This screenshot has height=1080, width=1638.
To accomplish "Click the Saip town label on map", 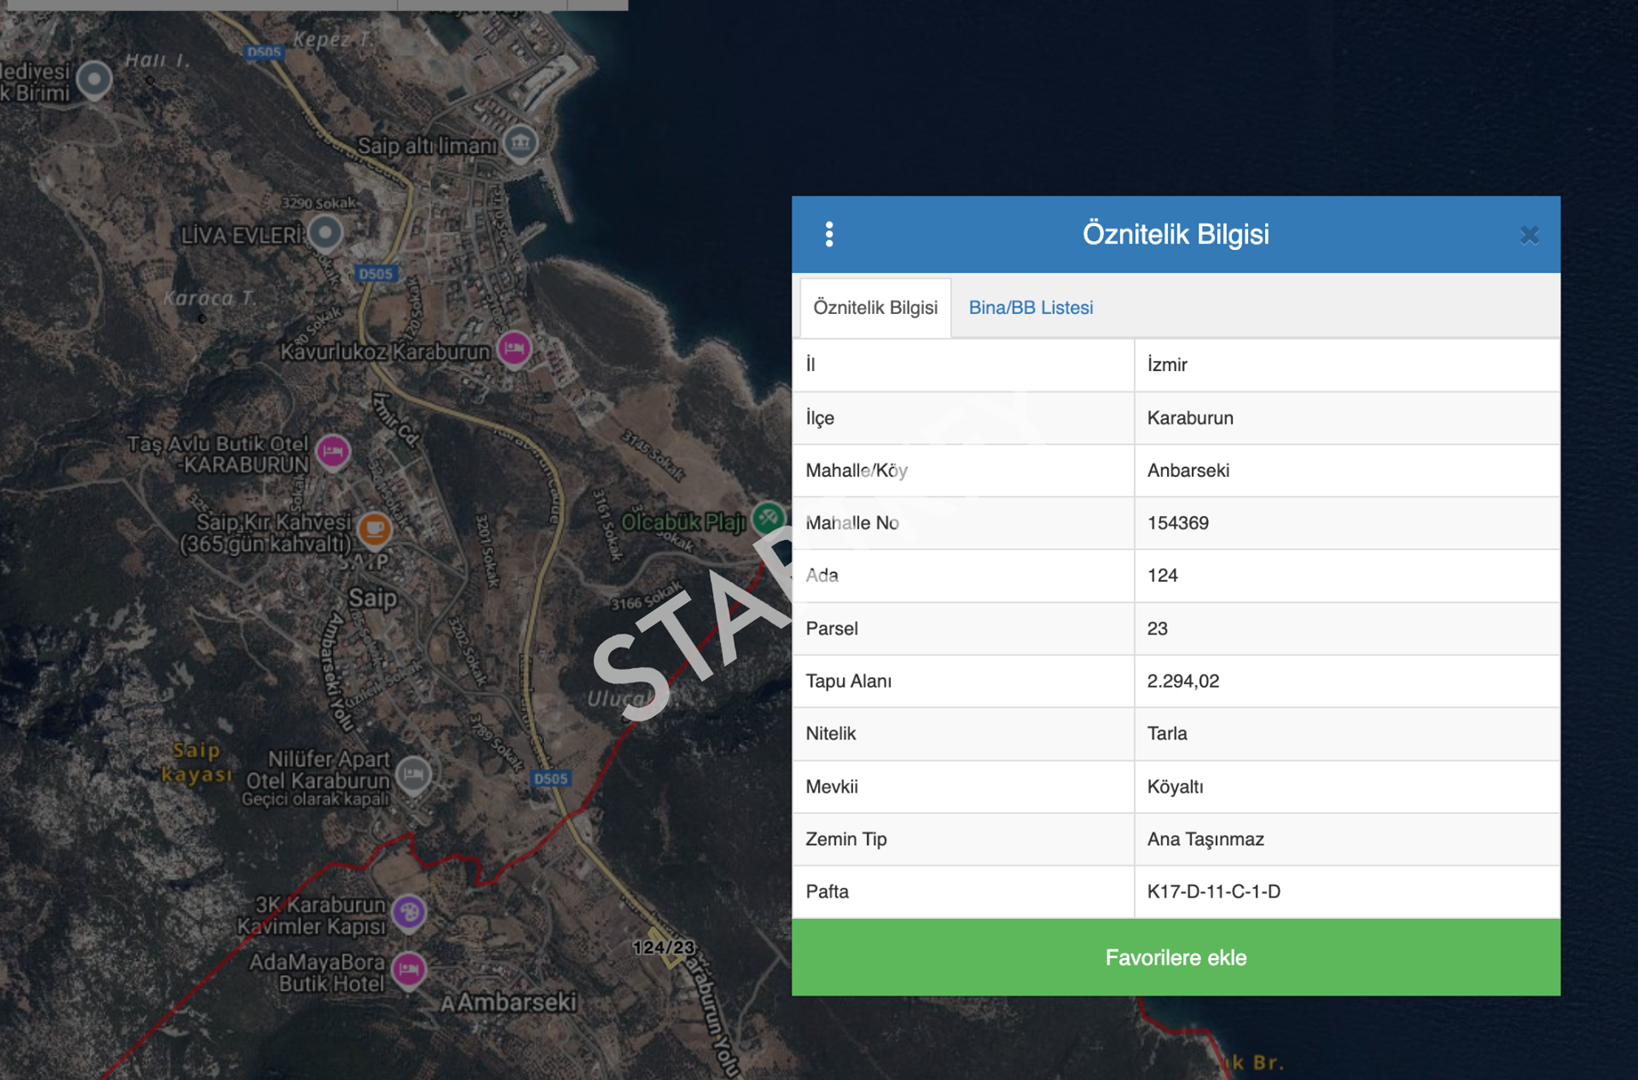I will pos(373,598).
